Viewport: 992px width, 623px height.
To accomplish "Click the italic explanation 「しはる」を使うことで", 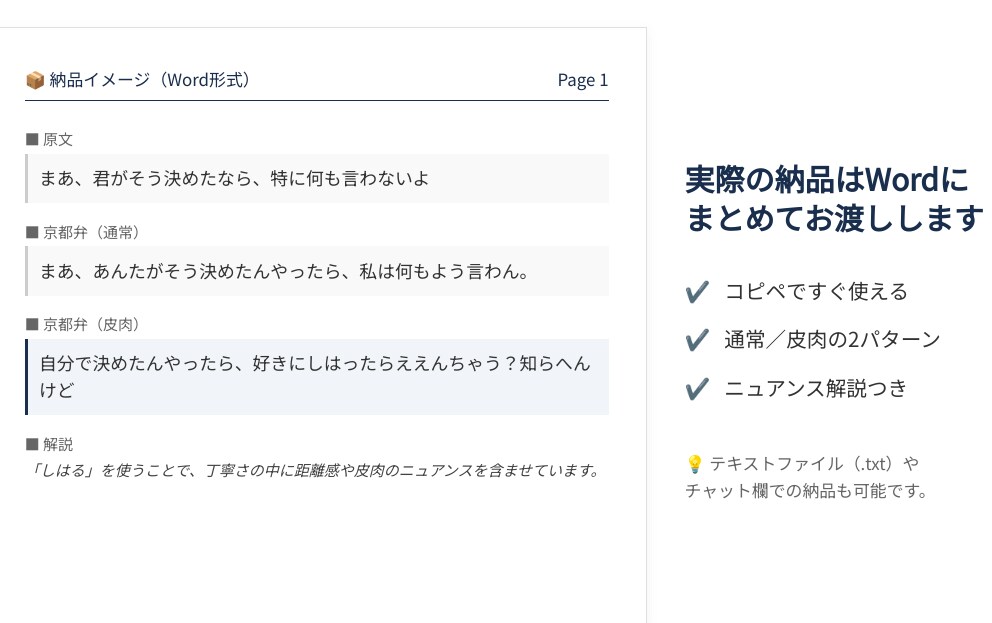I will click(x=314, y=471).
